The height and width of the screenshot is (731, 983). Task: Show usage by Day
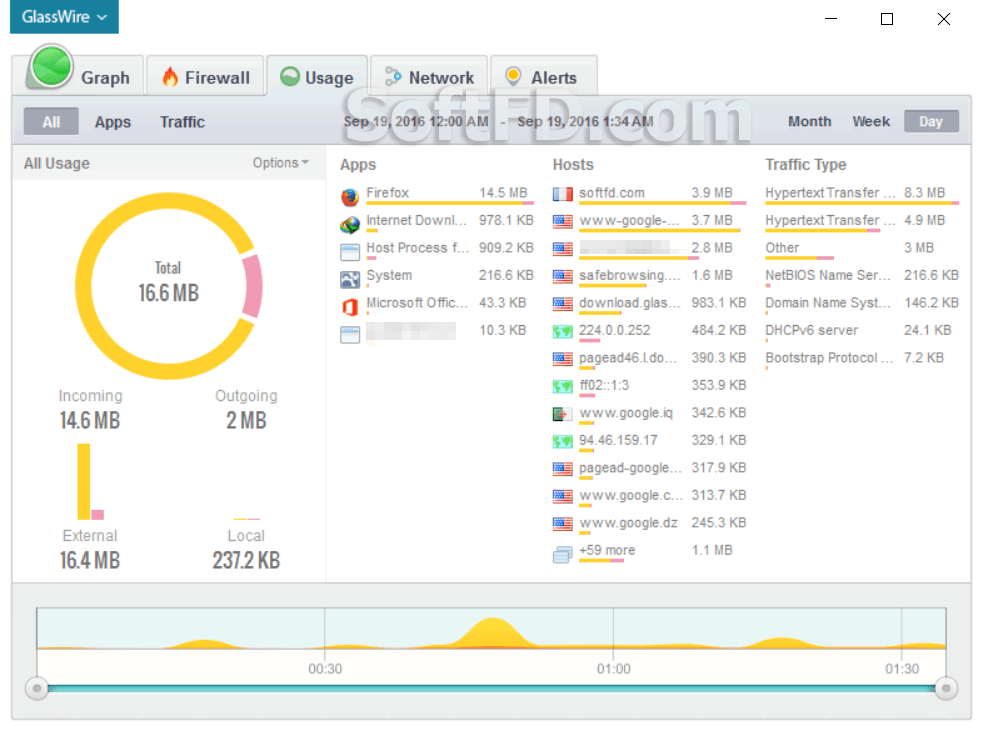[x=931, y=121]
